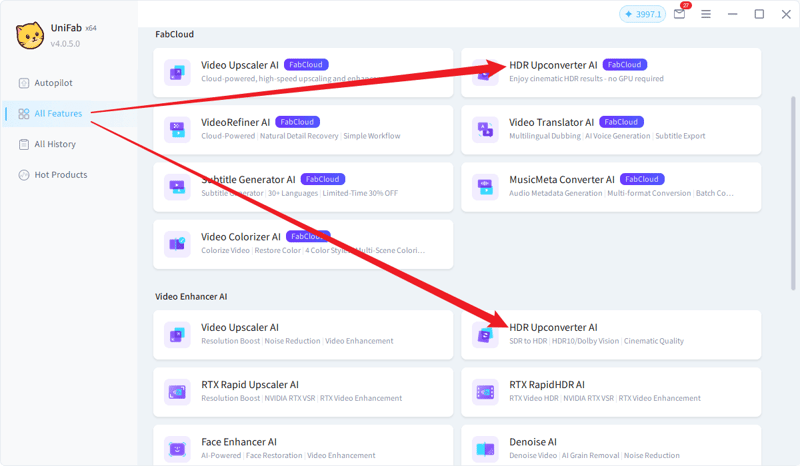This screenshot has width=800, height=466.
Task: Click 'Natural Detail Recovery' text
Action: [x=299, y=136]
